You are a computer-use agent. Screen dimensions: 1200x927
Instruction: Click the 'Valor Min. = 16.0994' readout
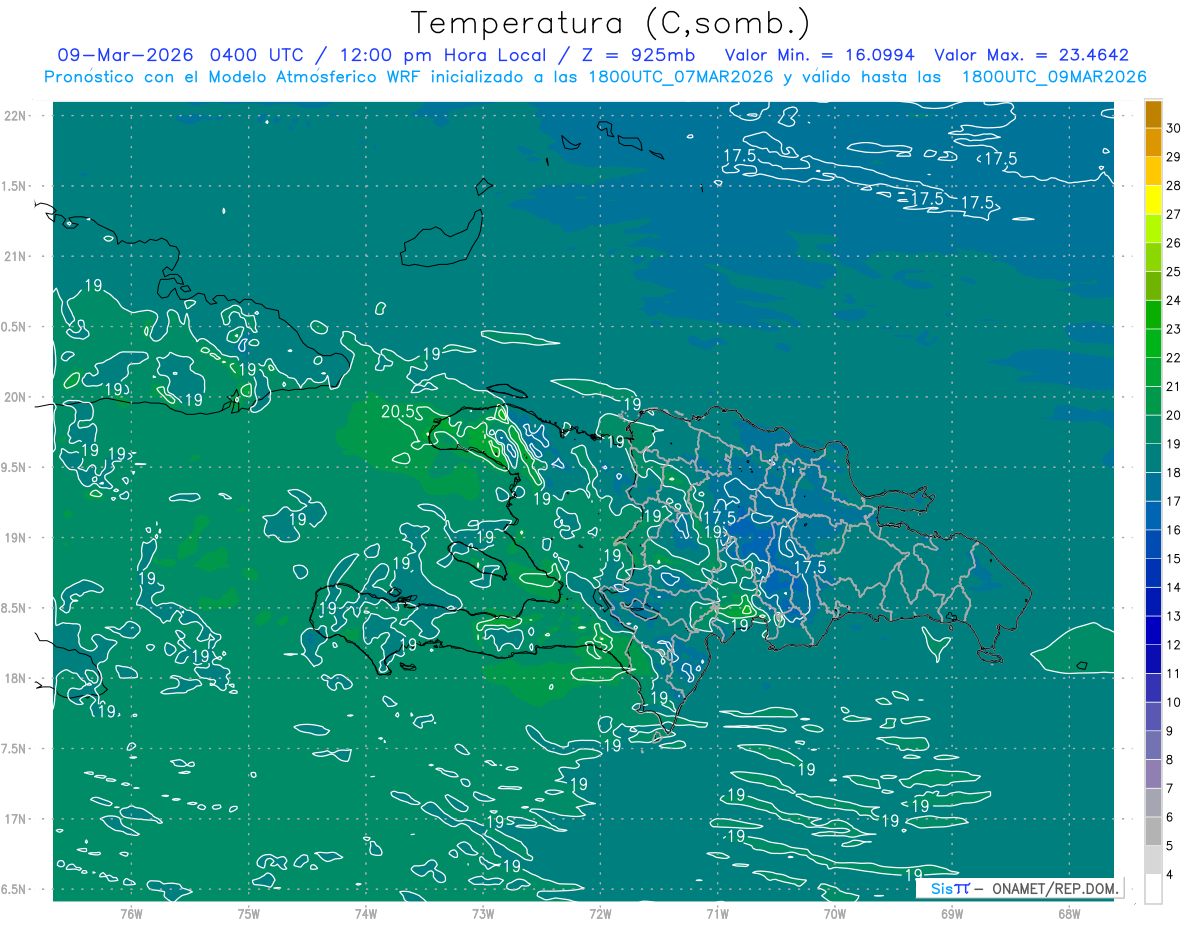pos(819,55)
